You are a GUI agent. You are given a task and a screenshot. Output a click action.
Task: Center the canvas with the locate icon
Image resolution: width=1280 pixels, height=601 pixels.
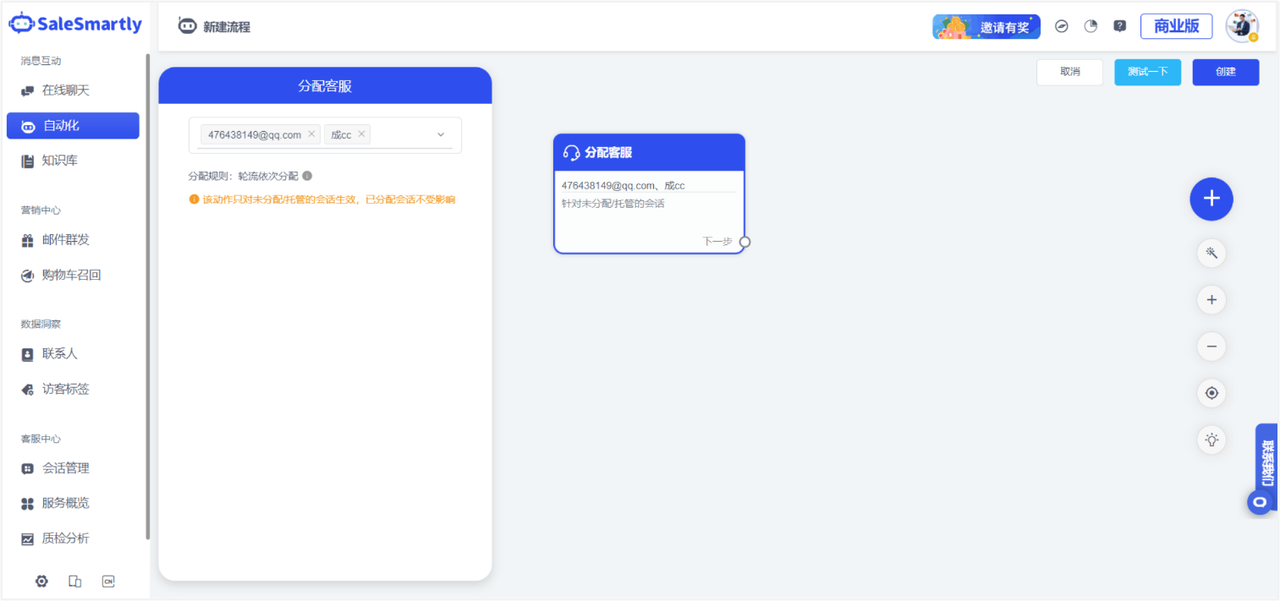click(x=1211, y=393)
